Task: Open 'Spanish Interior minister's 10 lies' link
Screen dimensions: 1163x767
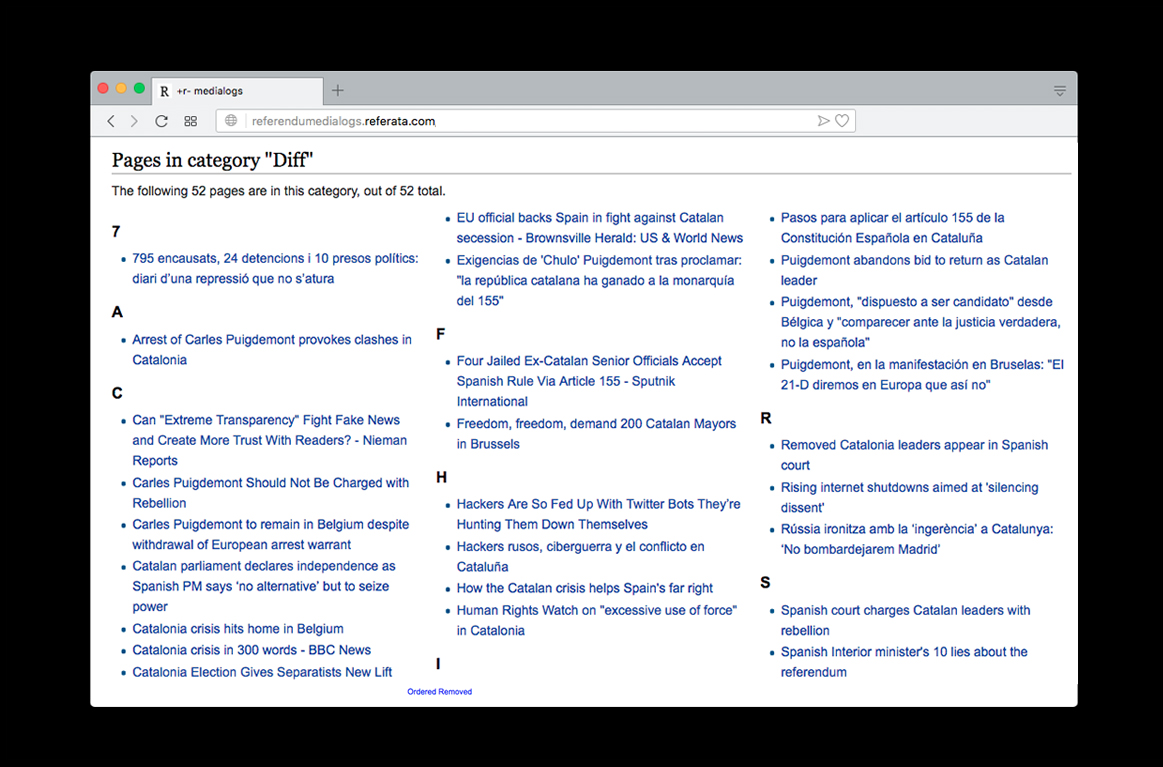Action: 903,662
